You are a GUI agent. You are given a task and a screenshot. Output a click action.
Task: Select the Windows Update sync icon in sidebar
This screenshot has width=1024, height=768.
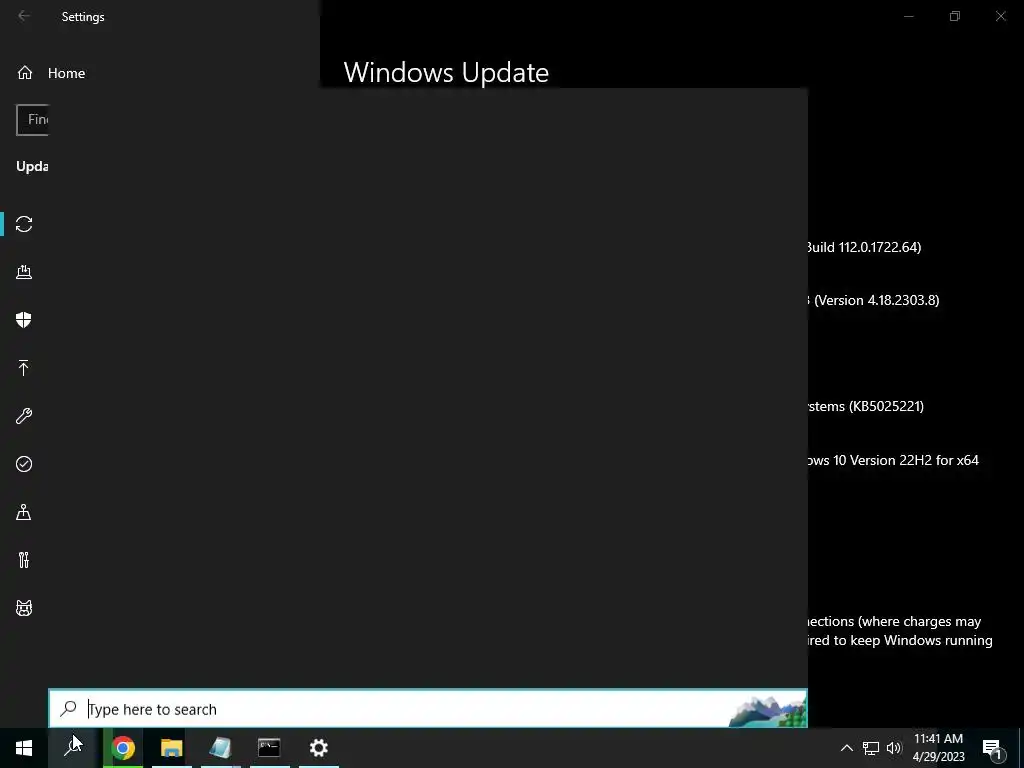[24, 224]
